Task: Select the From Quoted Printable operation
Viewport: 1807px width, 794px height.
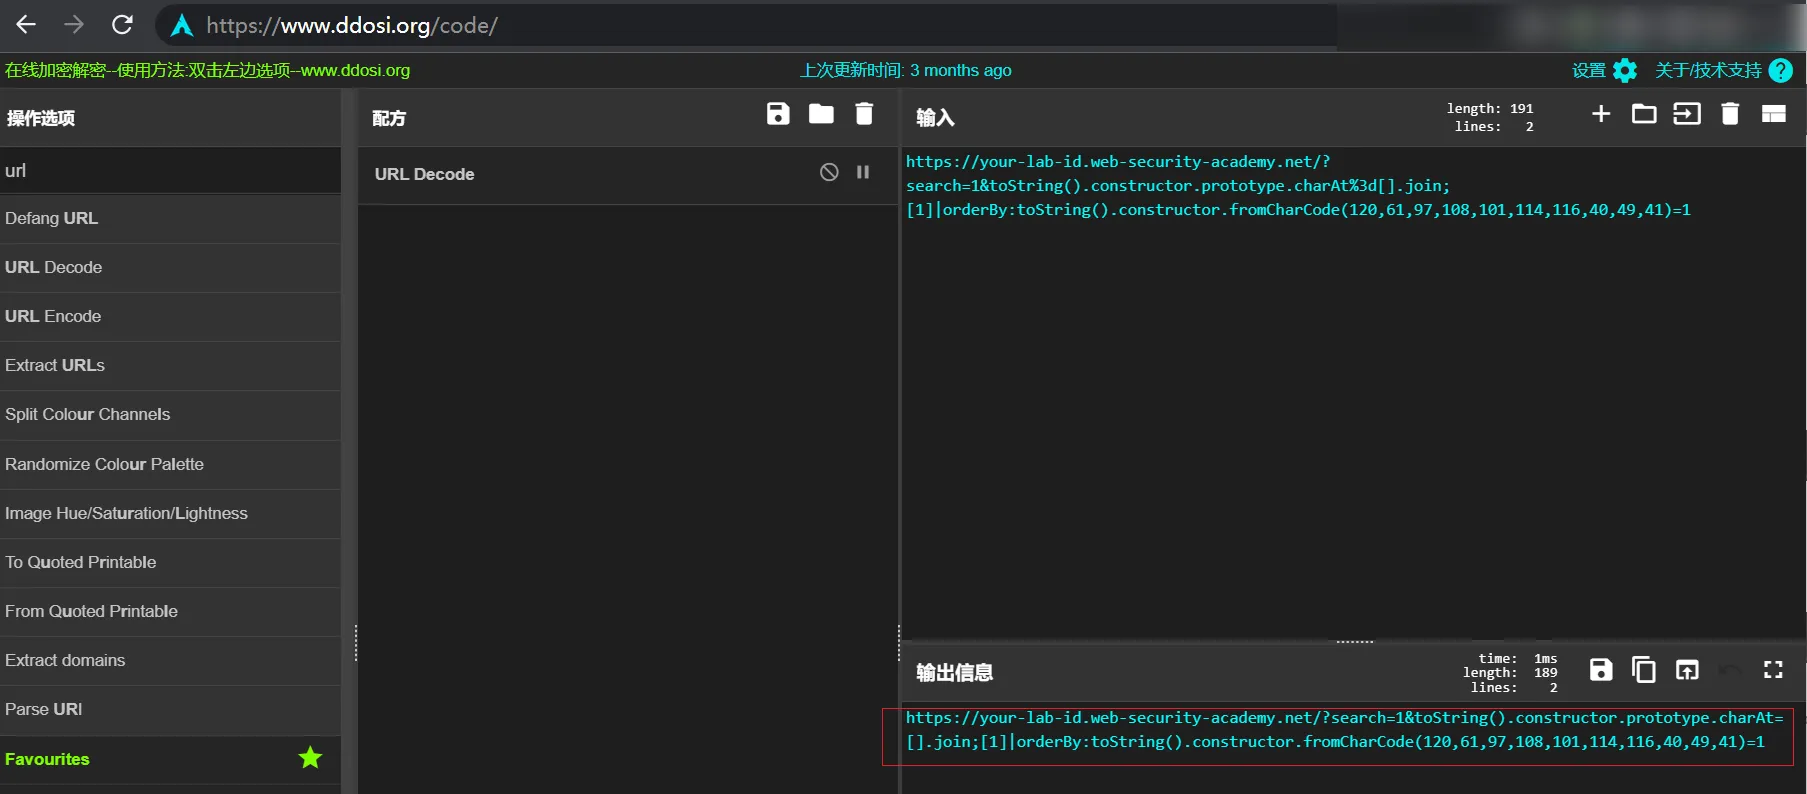Action: pos(170,611)
